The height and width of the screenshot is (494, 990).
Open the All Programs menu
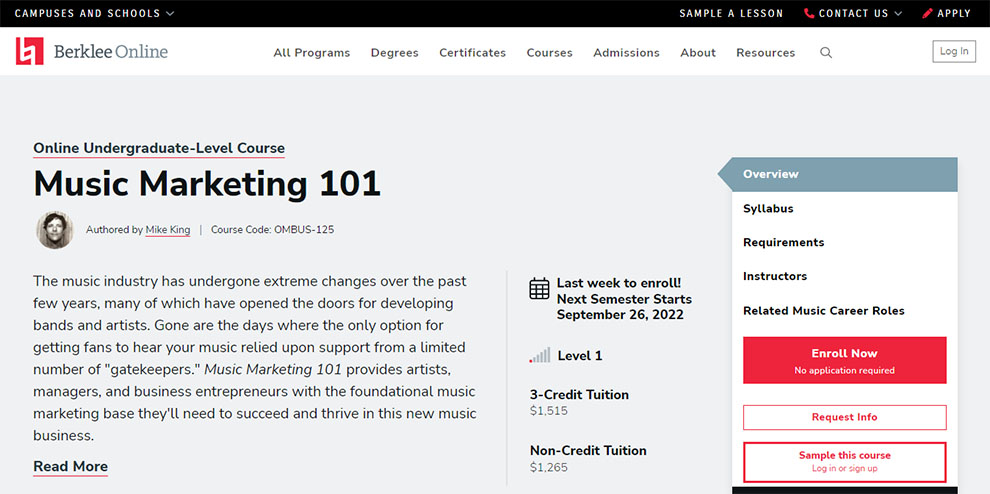[x=311, y=53]
